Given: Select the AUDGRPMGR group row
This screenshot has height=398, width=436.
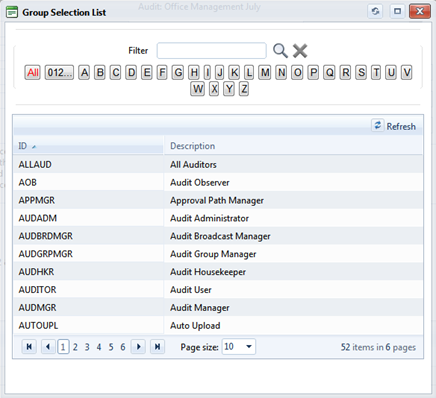Looking at the screenshot, I should pyautogui.click(x=218, y=254).
